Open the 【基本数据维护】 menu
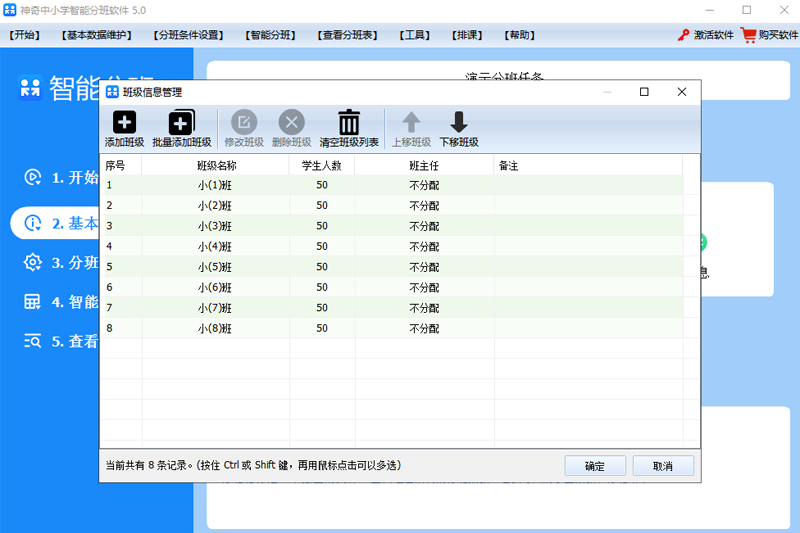800x533 pixels. click(96, 35)
